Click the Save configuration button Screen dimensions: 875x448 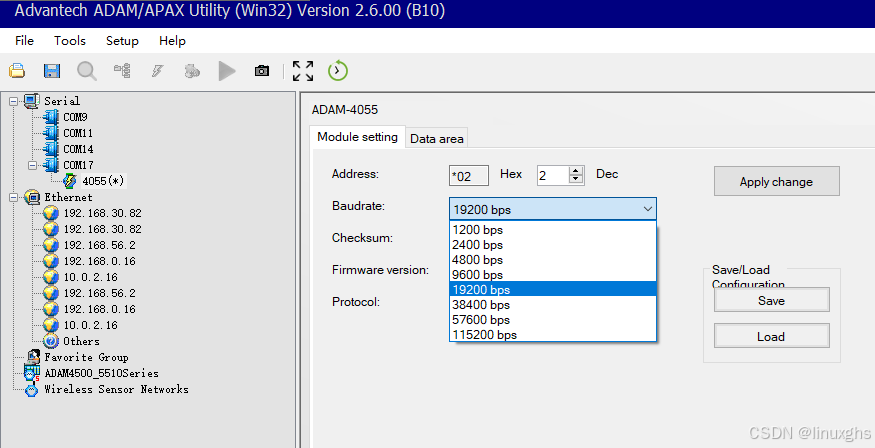pyautogui.click(x=771, y=300)
